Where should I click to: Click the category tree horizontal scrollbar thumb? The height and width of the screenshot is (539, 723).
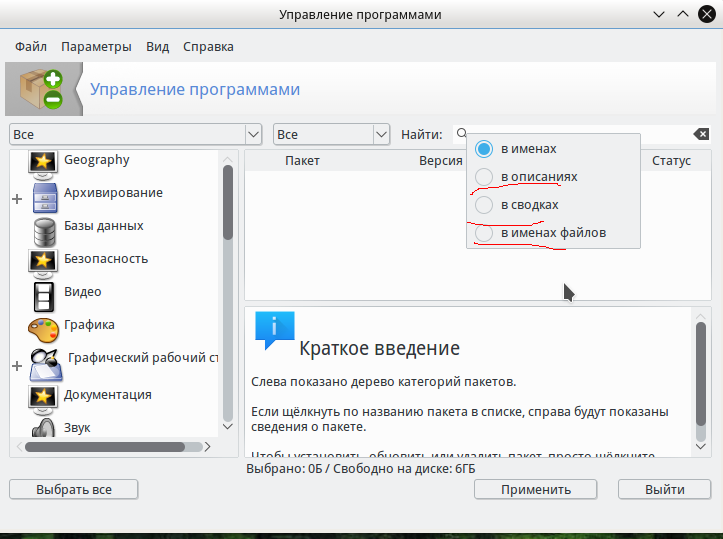[x=105, y=447]
